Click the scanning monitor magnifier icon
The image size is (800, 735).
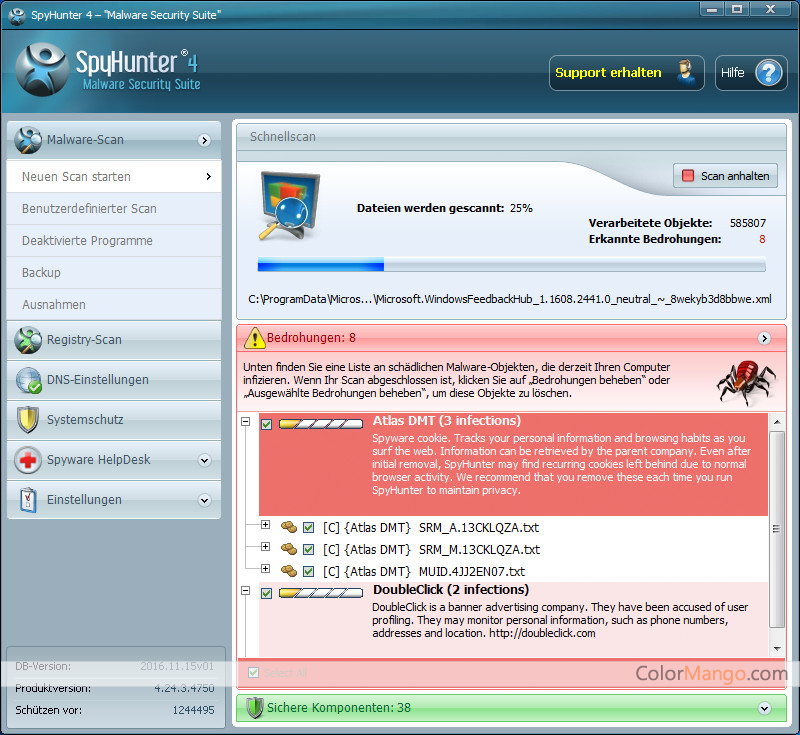pyautogui.click(x=289, y=206)
